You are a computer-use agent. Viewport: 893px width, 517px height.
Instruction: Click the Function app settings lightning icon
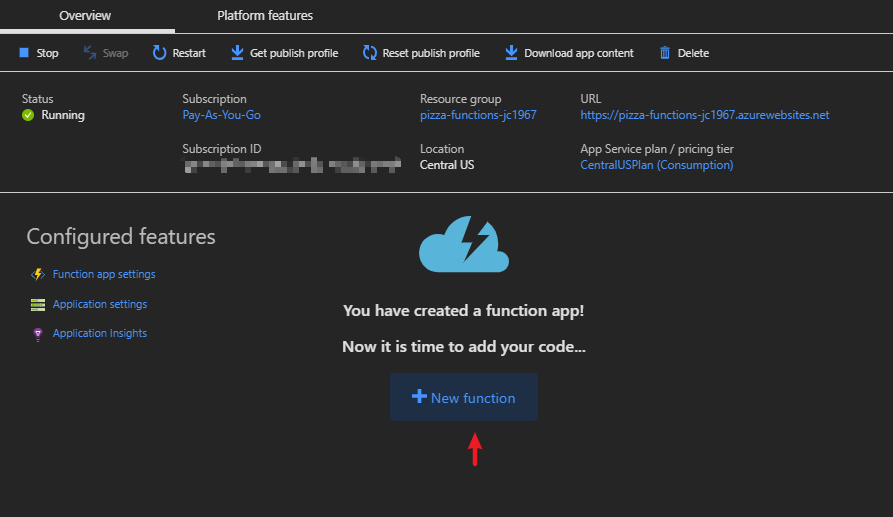pos(38,274)
